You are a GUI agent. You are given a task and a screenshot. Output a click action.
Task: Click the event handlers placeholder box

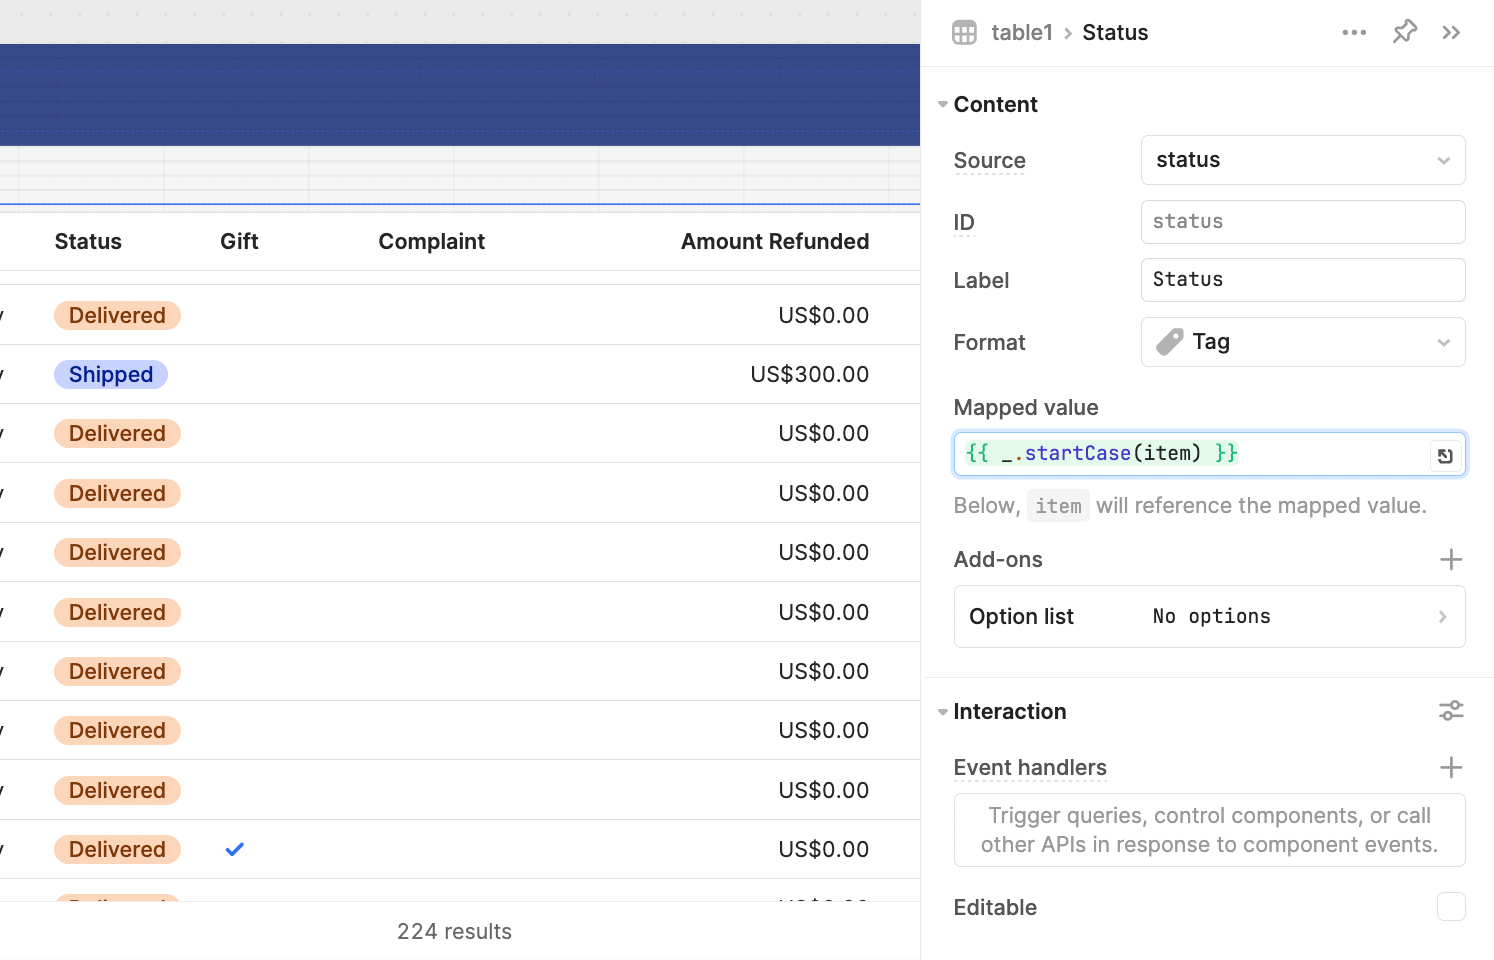point(1210,830)
